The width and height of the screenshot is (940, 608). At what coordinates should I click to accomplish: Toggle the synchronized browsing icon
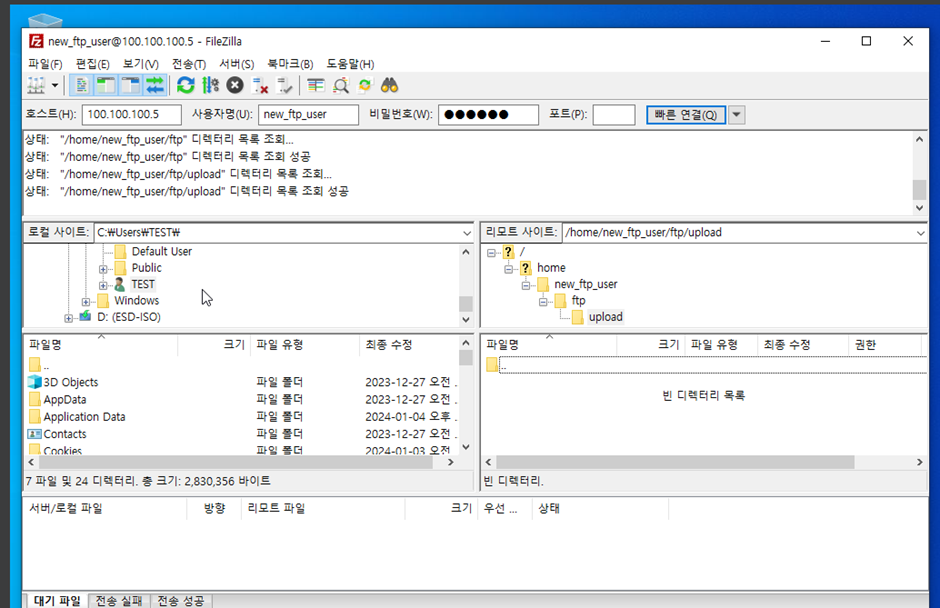364,86
